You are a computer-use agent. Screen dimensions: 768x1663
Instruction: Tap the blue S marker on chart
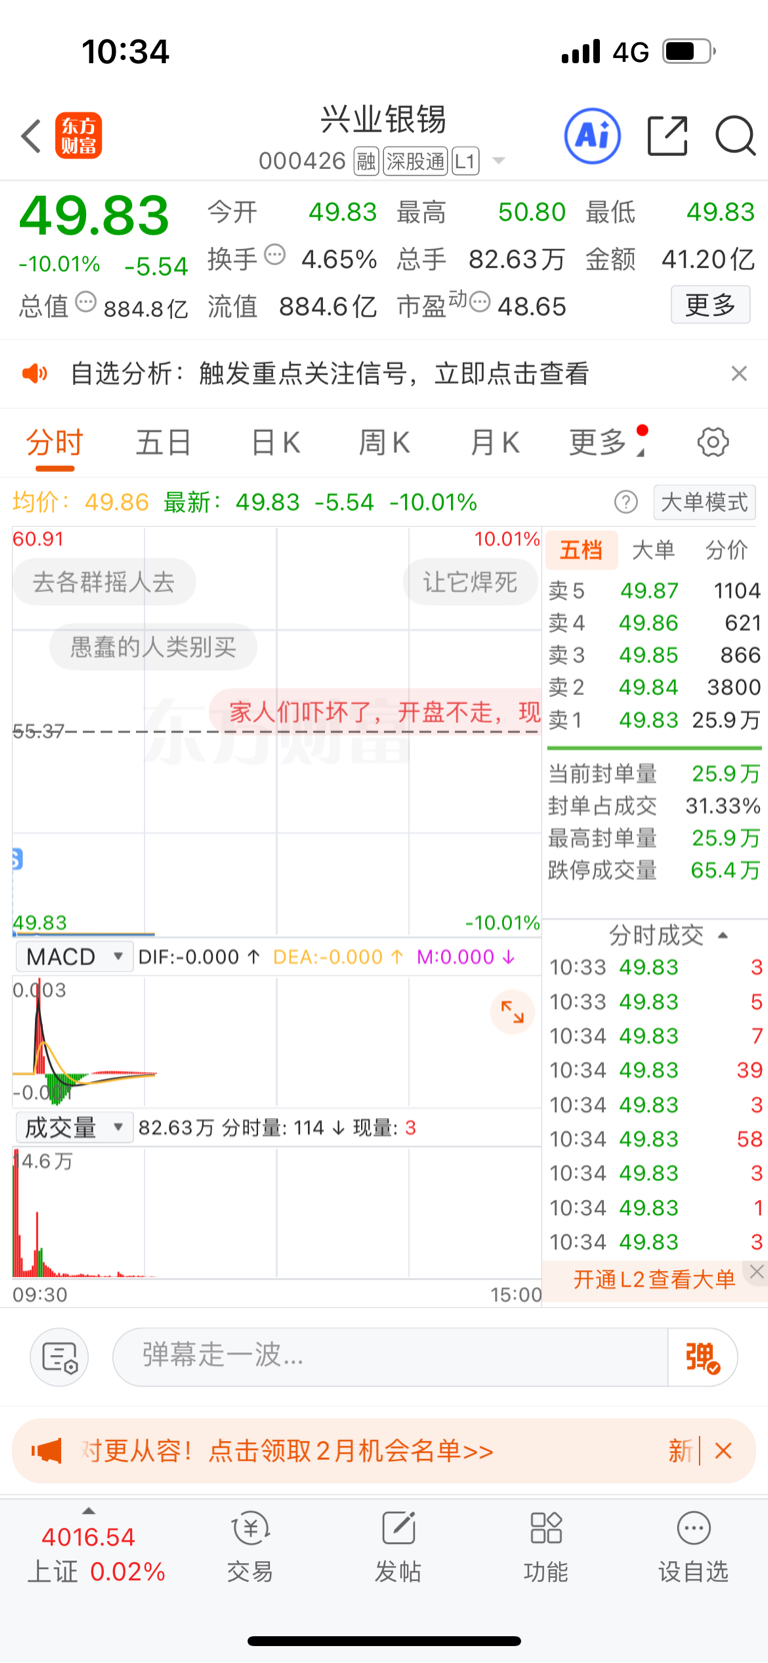(x=17, y=858)
